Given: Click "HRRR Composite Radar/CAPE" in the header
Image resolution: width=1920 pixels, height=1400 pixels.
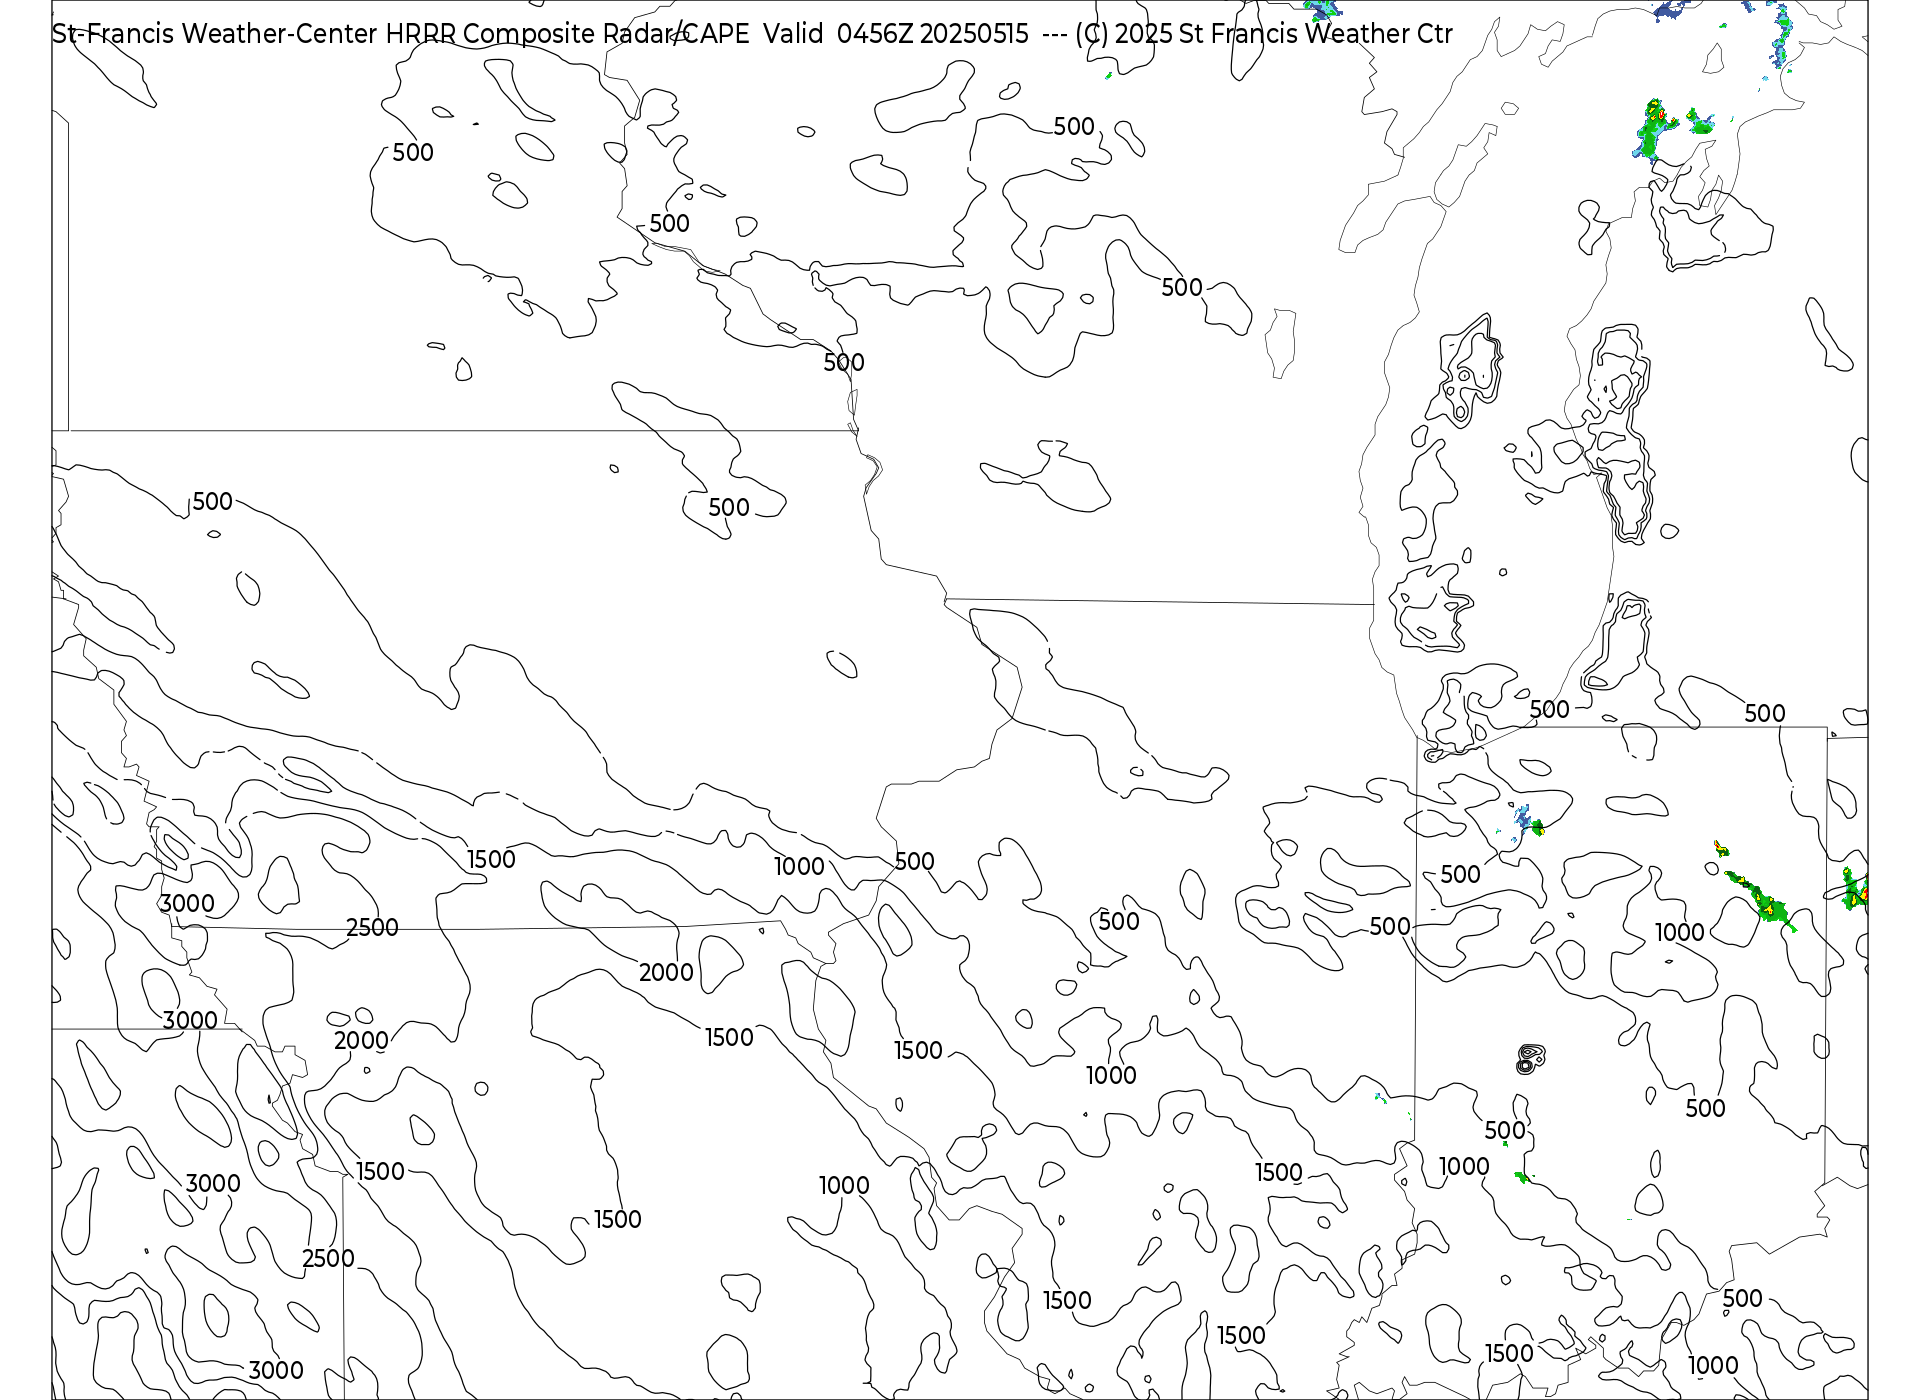Looking at the screenshot, I should [568, 34].
